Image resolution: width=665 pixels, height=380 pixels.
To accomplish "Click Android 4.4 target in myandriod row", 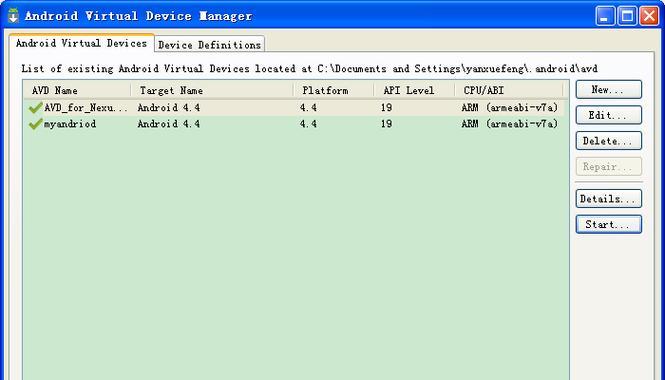I will pos(169,124).
